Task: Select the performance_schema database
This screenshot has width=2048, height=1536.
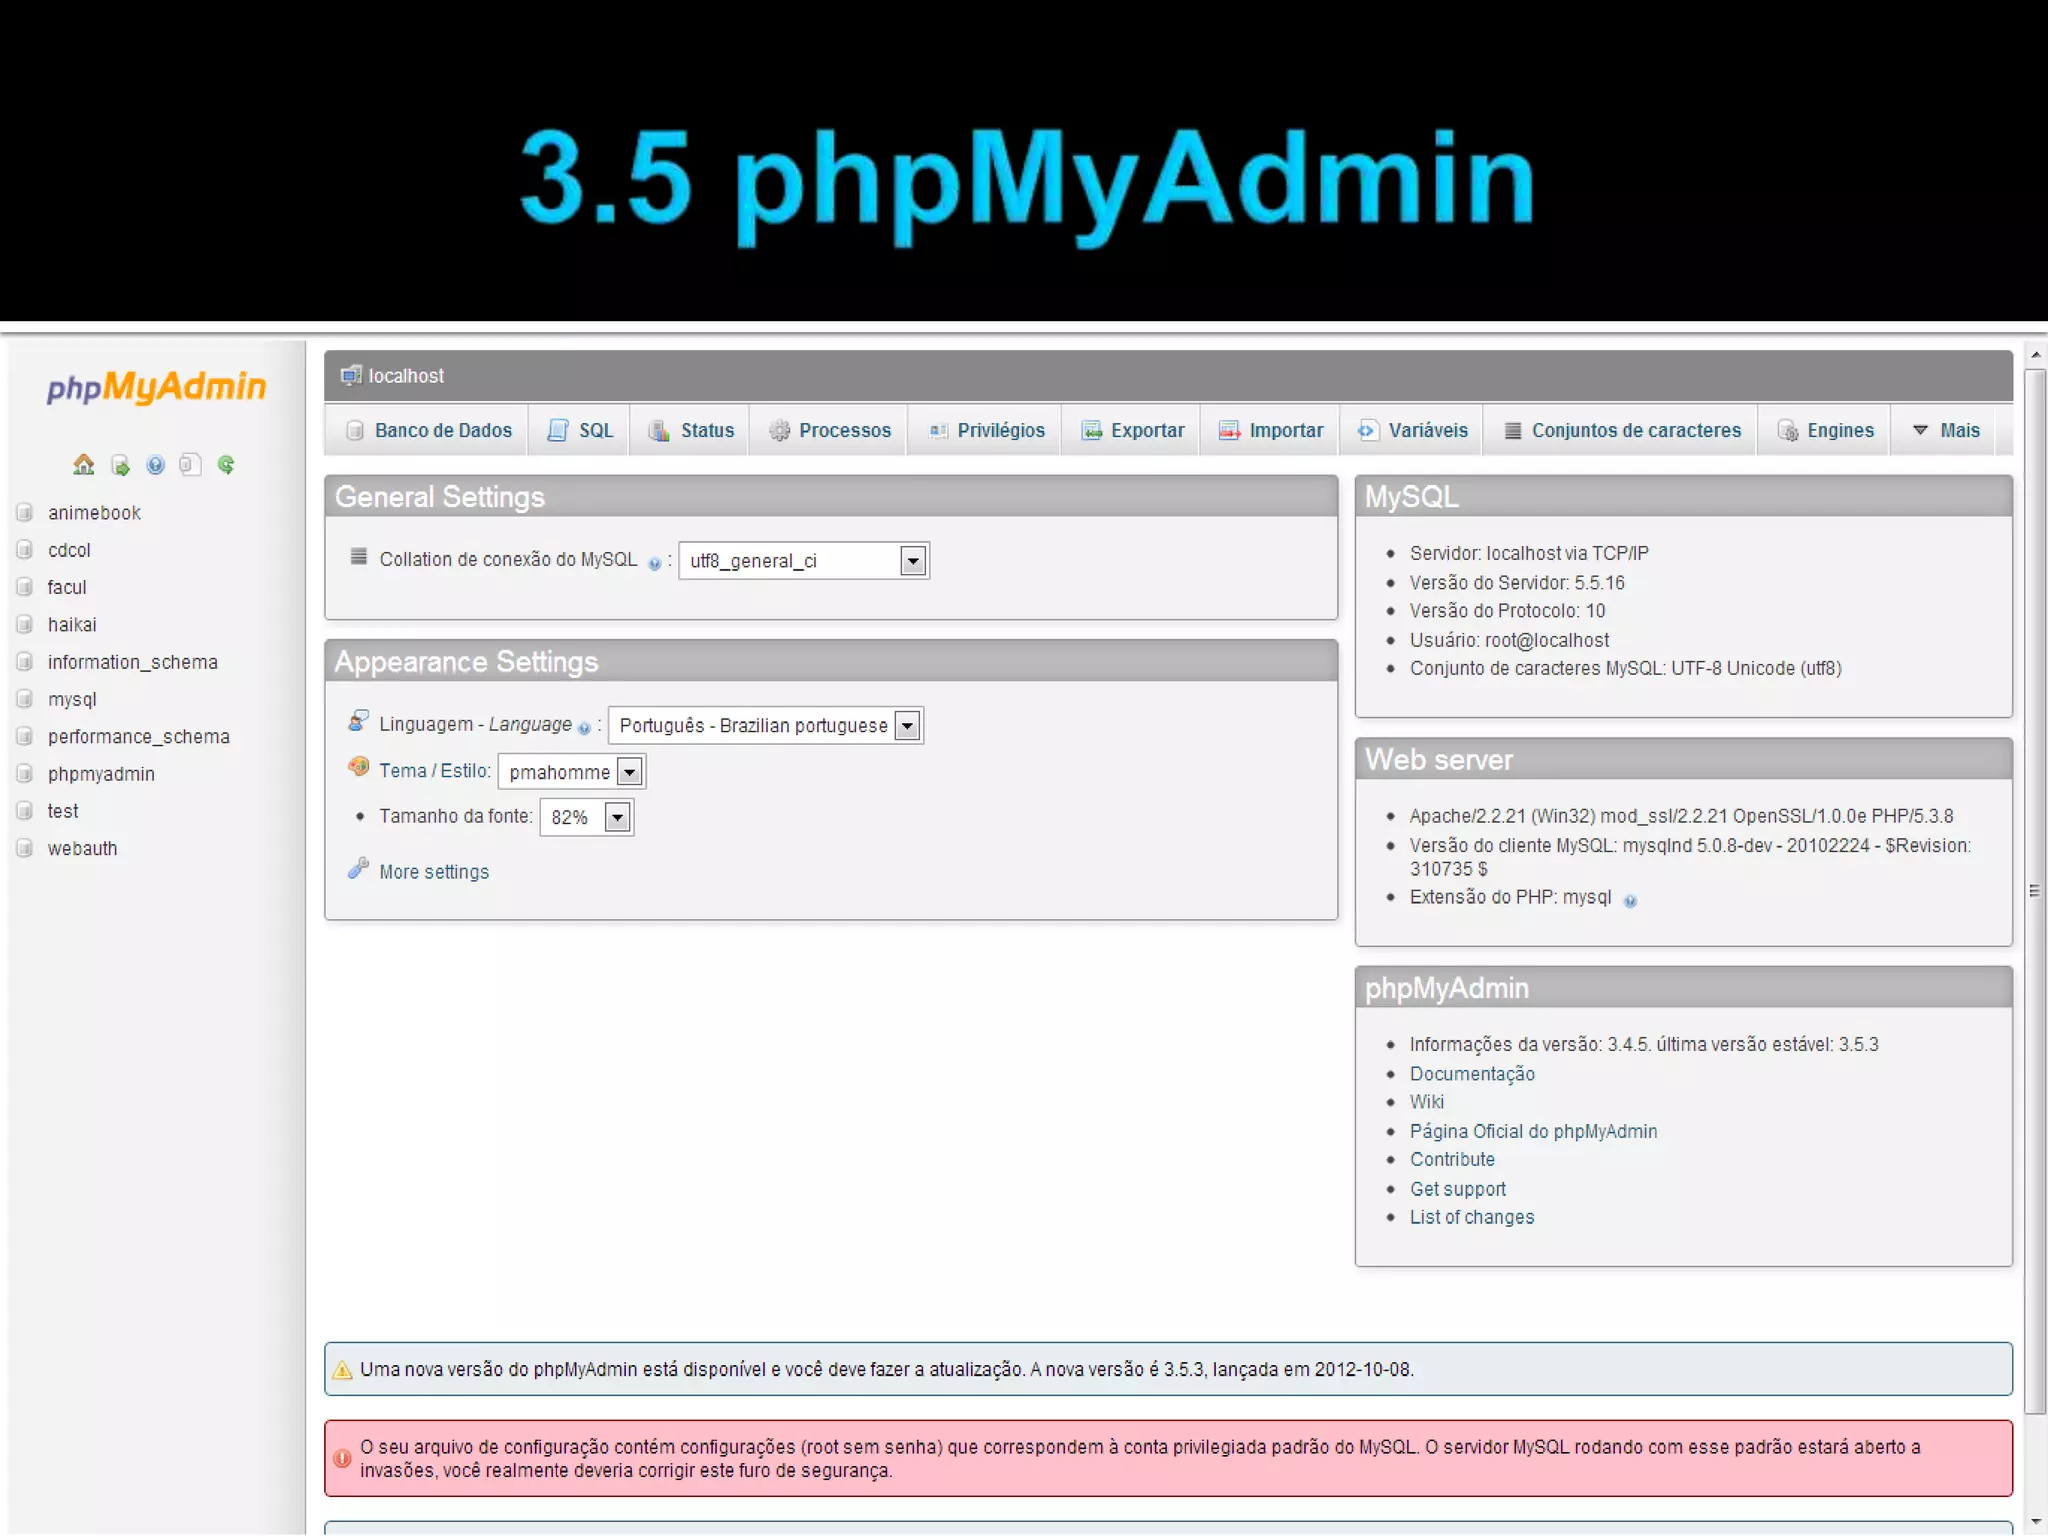Action: 138,737
